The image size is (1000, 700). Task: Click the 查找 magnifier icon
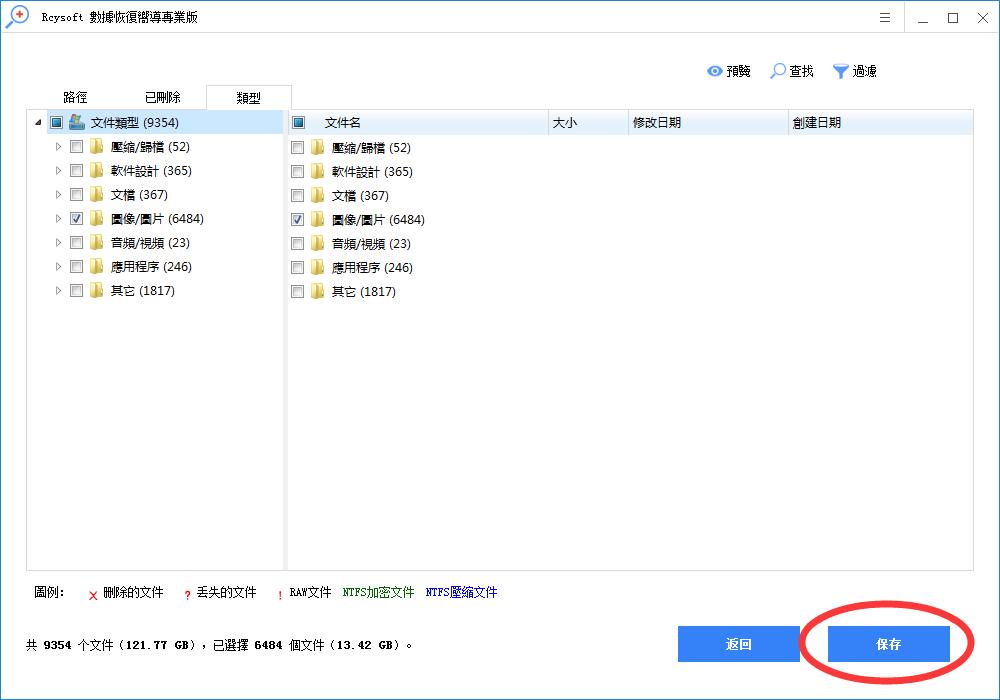[778, 71]
